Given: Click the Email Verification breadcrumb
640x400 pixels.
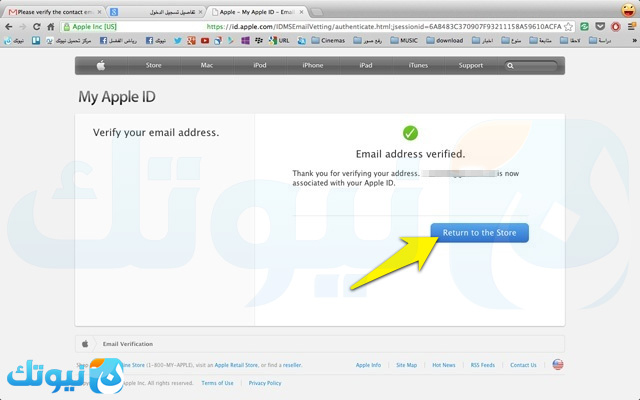Looking at the screenshot, I should point(128,344).
